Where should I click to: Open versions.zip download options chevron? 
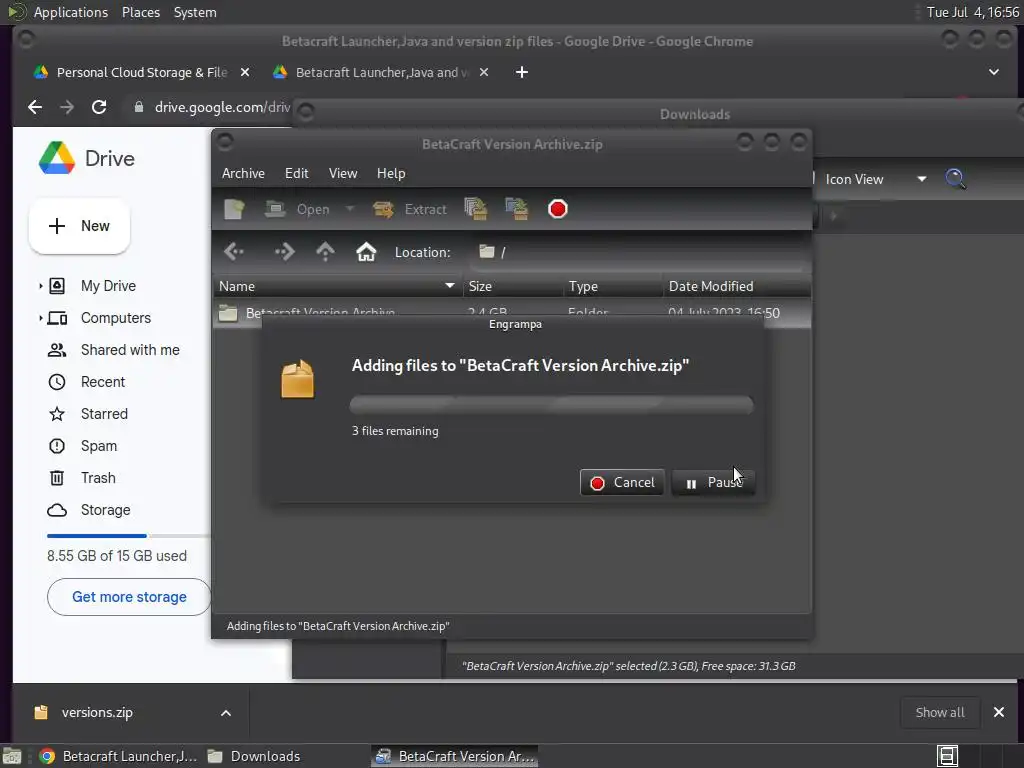[x=226, y=713]
